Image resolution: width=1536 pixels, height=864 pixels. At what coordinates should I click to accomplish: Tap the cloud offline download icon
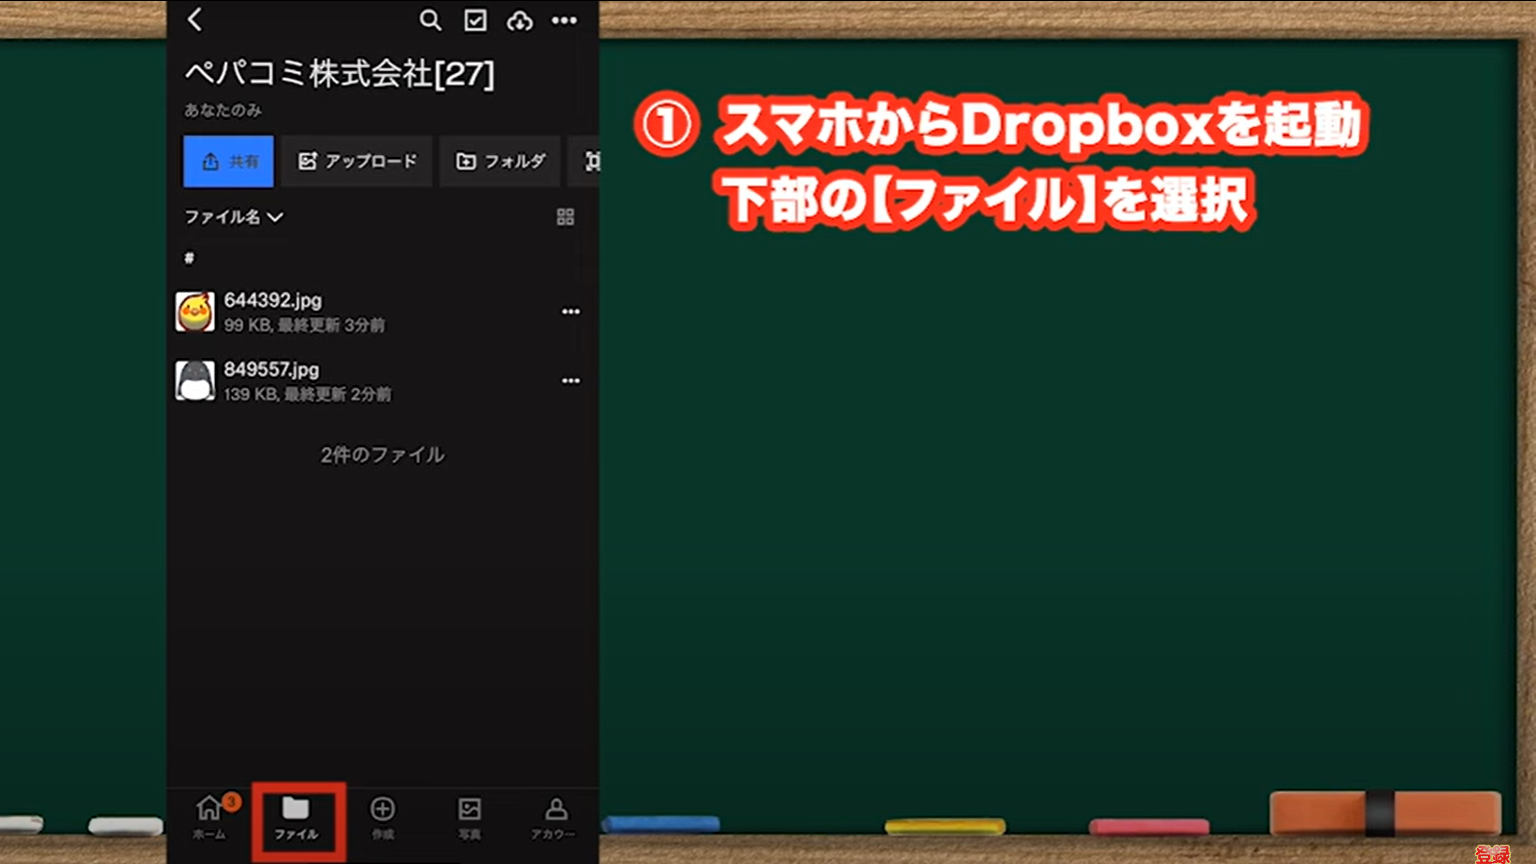click(520, 20)
